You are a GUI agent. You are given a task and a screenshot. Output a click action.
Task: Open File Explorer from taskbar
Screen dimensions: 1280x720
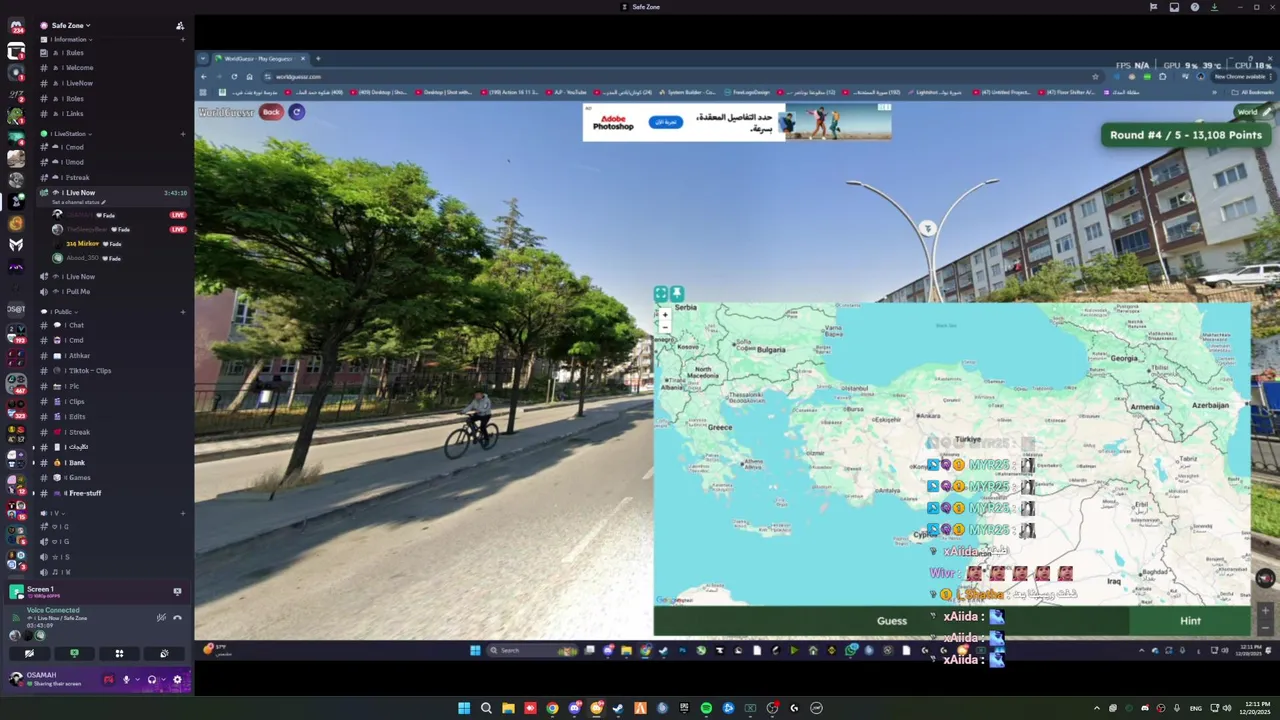(x=508, y=708)
